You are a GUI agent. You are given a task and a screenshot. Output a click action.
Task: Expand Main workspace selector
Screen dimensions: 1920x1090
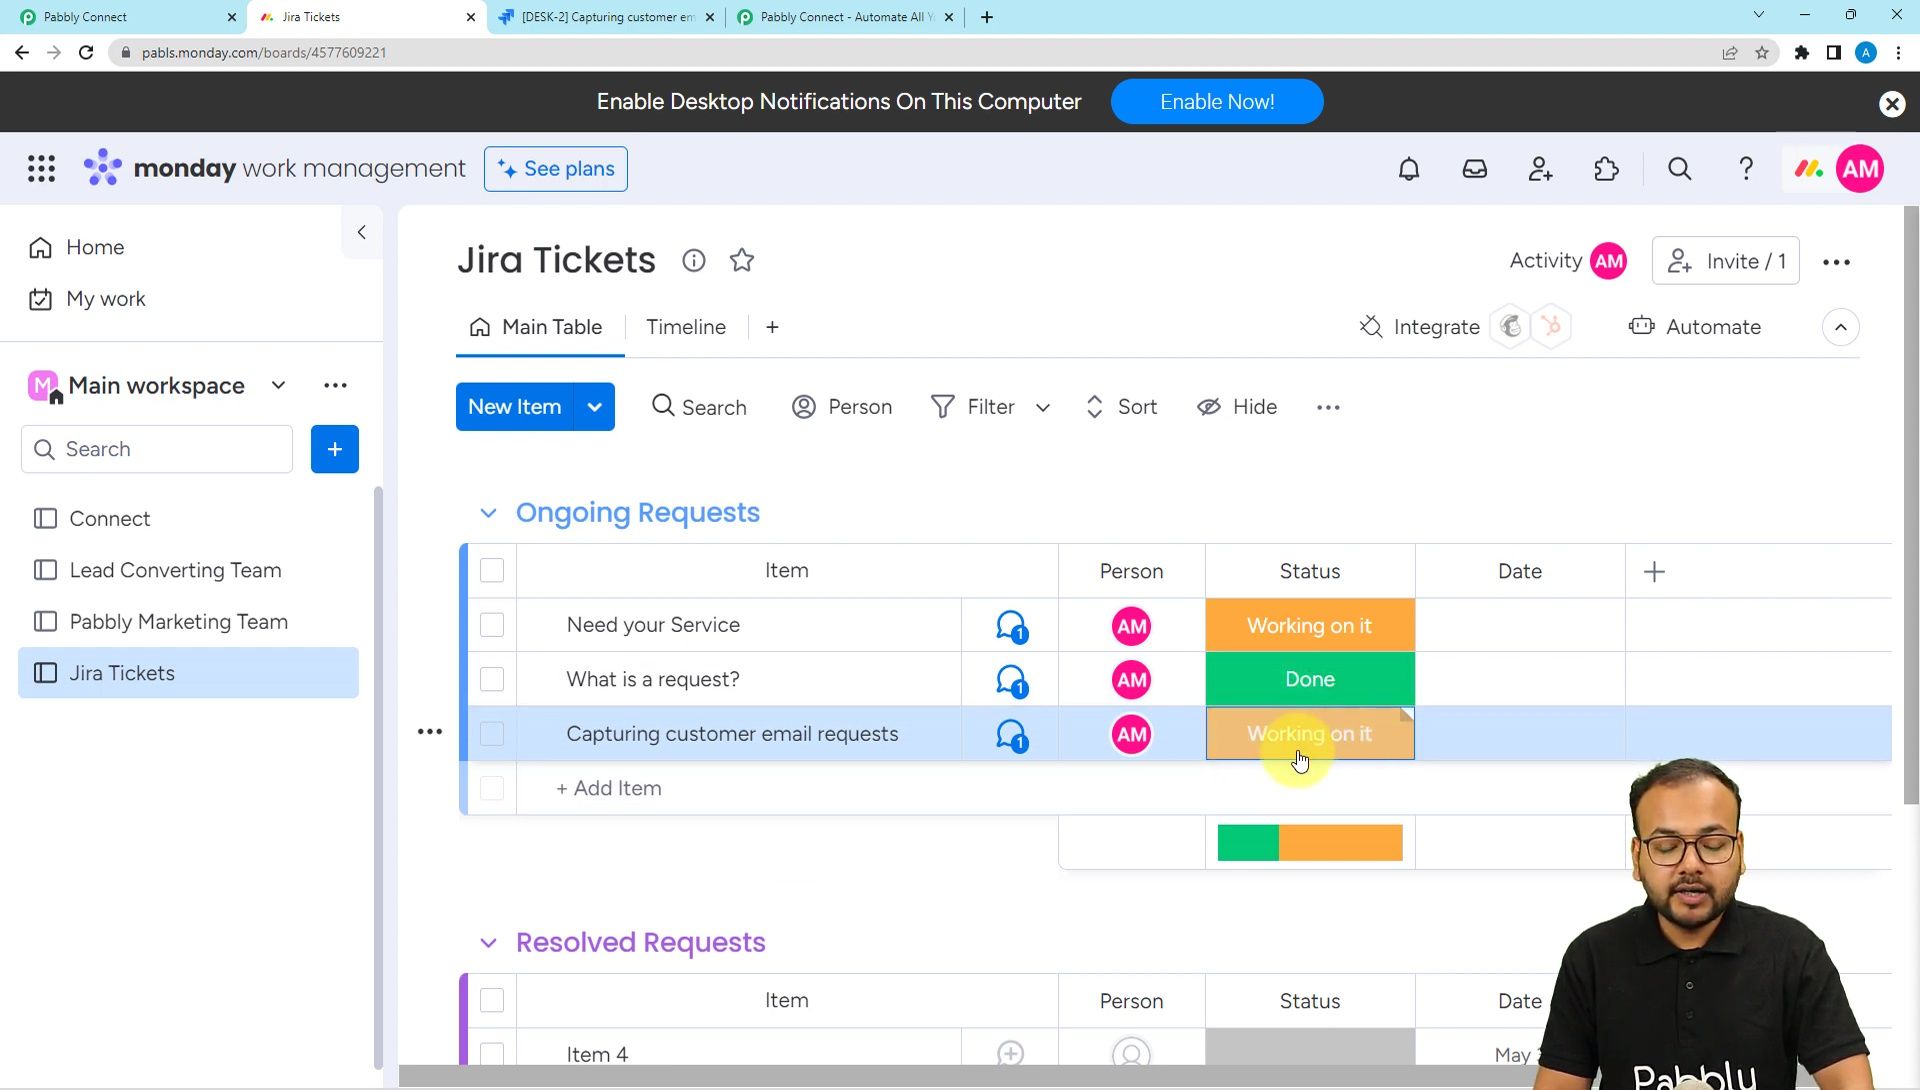click(279, 385)
